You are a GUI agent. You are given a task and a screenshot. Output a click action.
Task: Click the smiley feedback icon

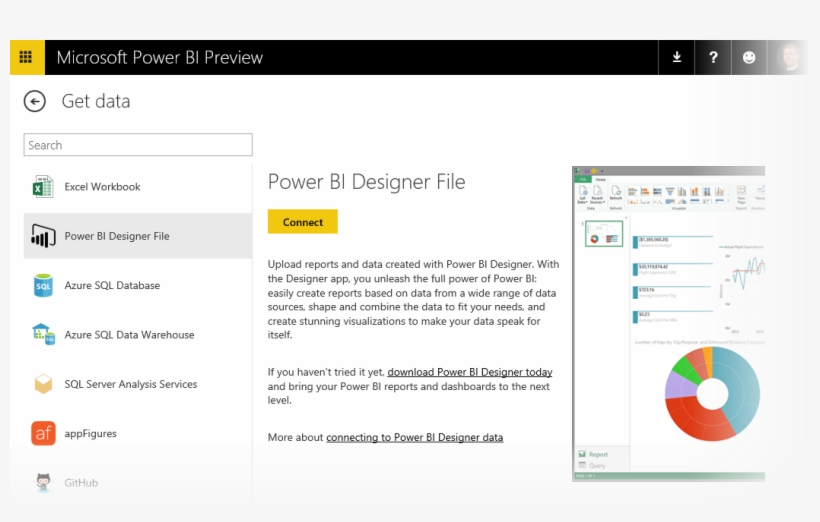click(749, 57)
